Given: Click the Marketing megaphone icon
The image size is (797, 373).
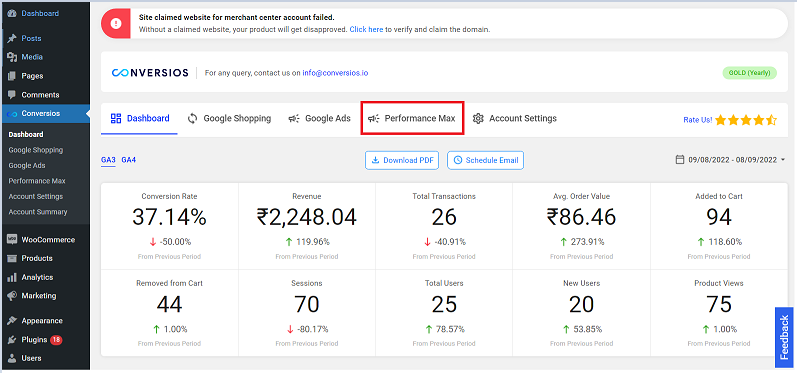Looking at the screenshot, I should click(12, 296).
